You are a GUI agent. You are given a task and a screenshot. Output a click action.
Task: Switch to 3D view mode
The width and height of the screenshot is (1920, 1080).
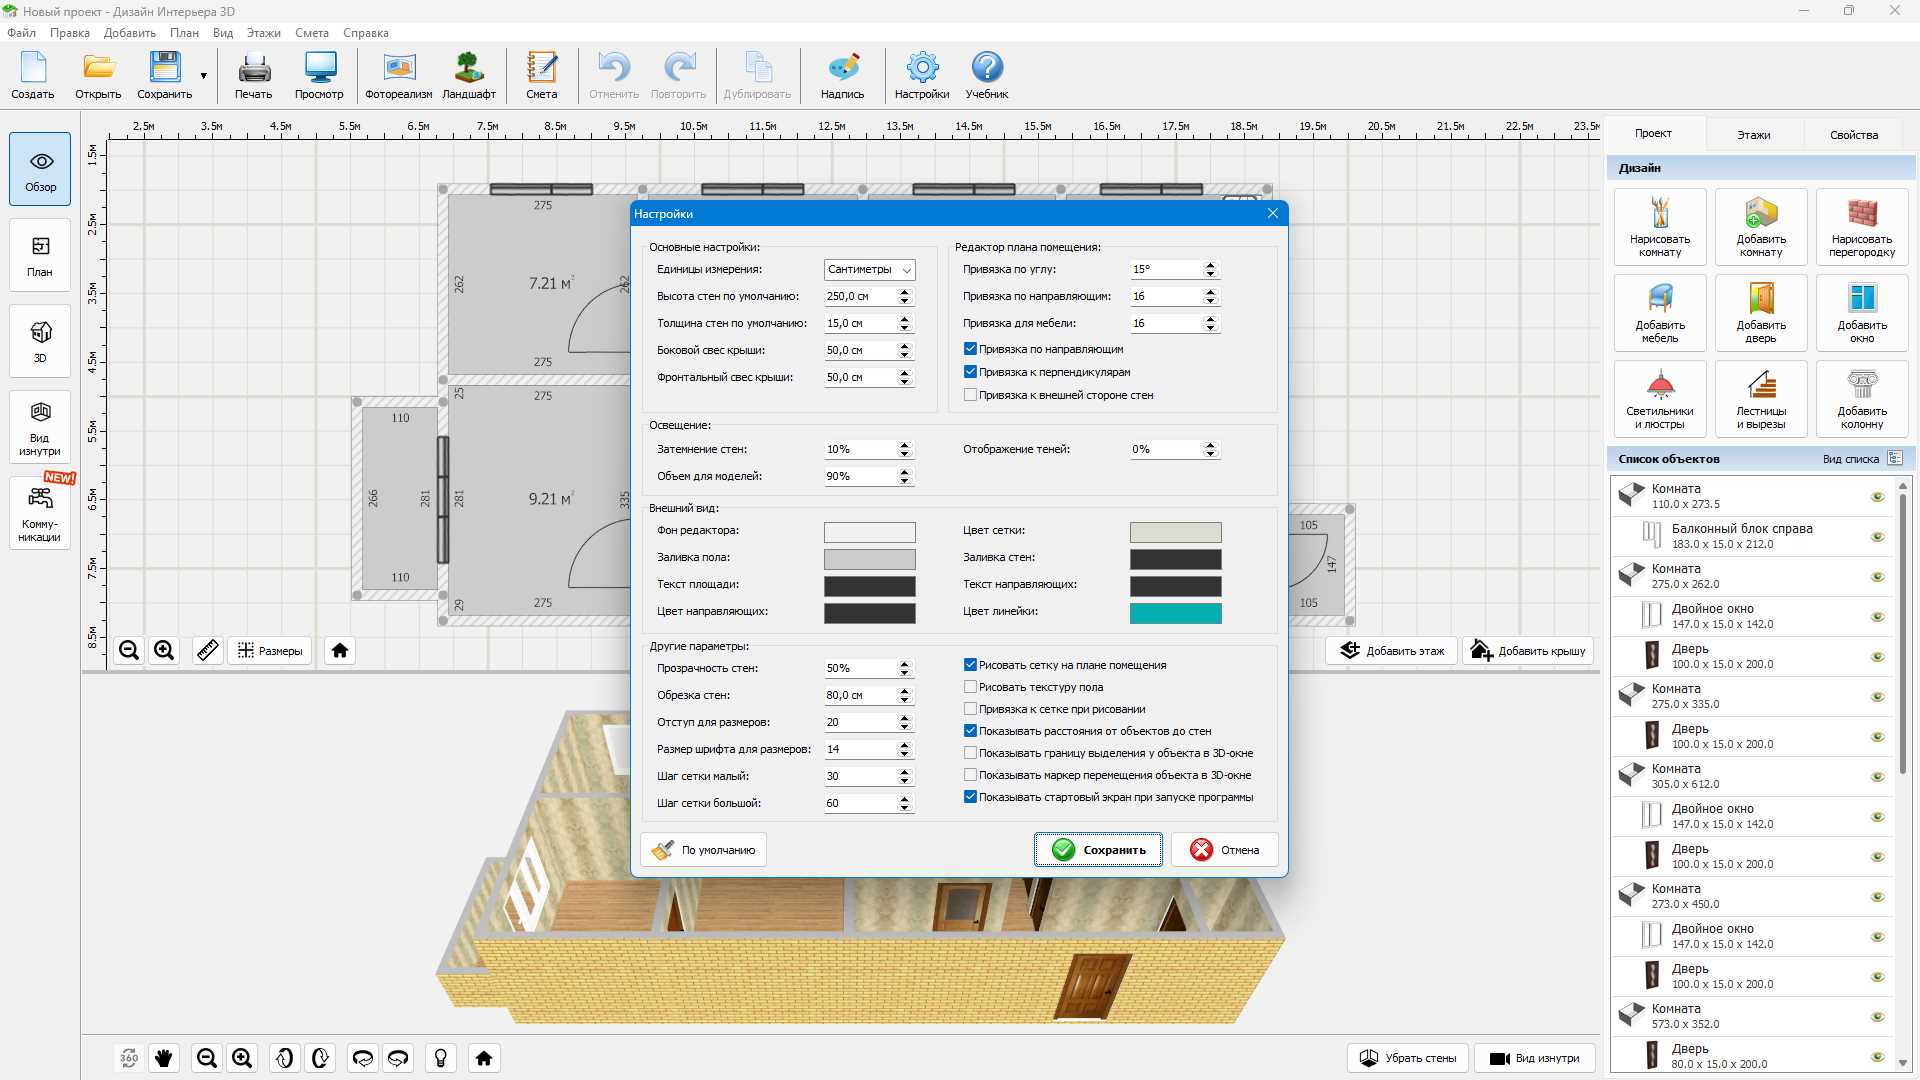coord(40,341)
